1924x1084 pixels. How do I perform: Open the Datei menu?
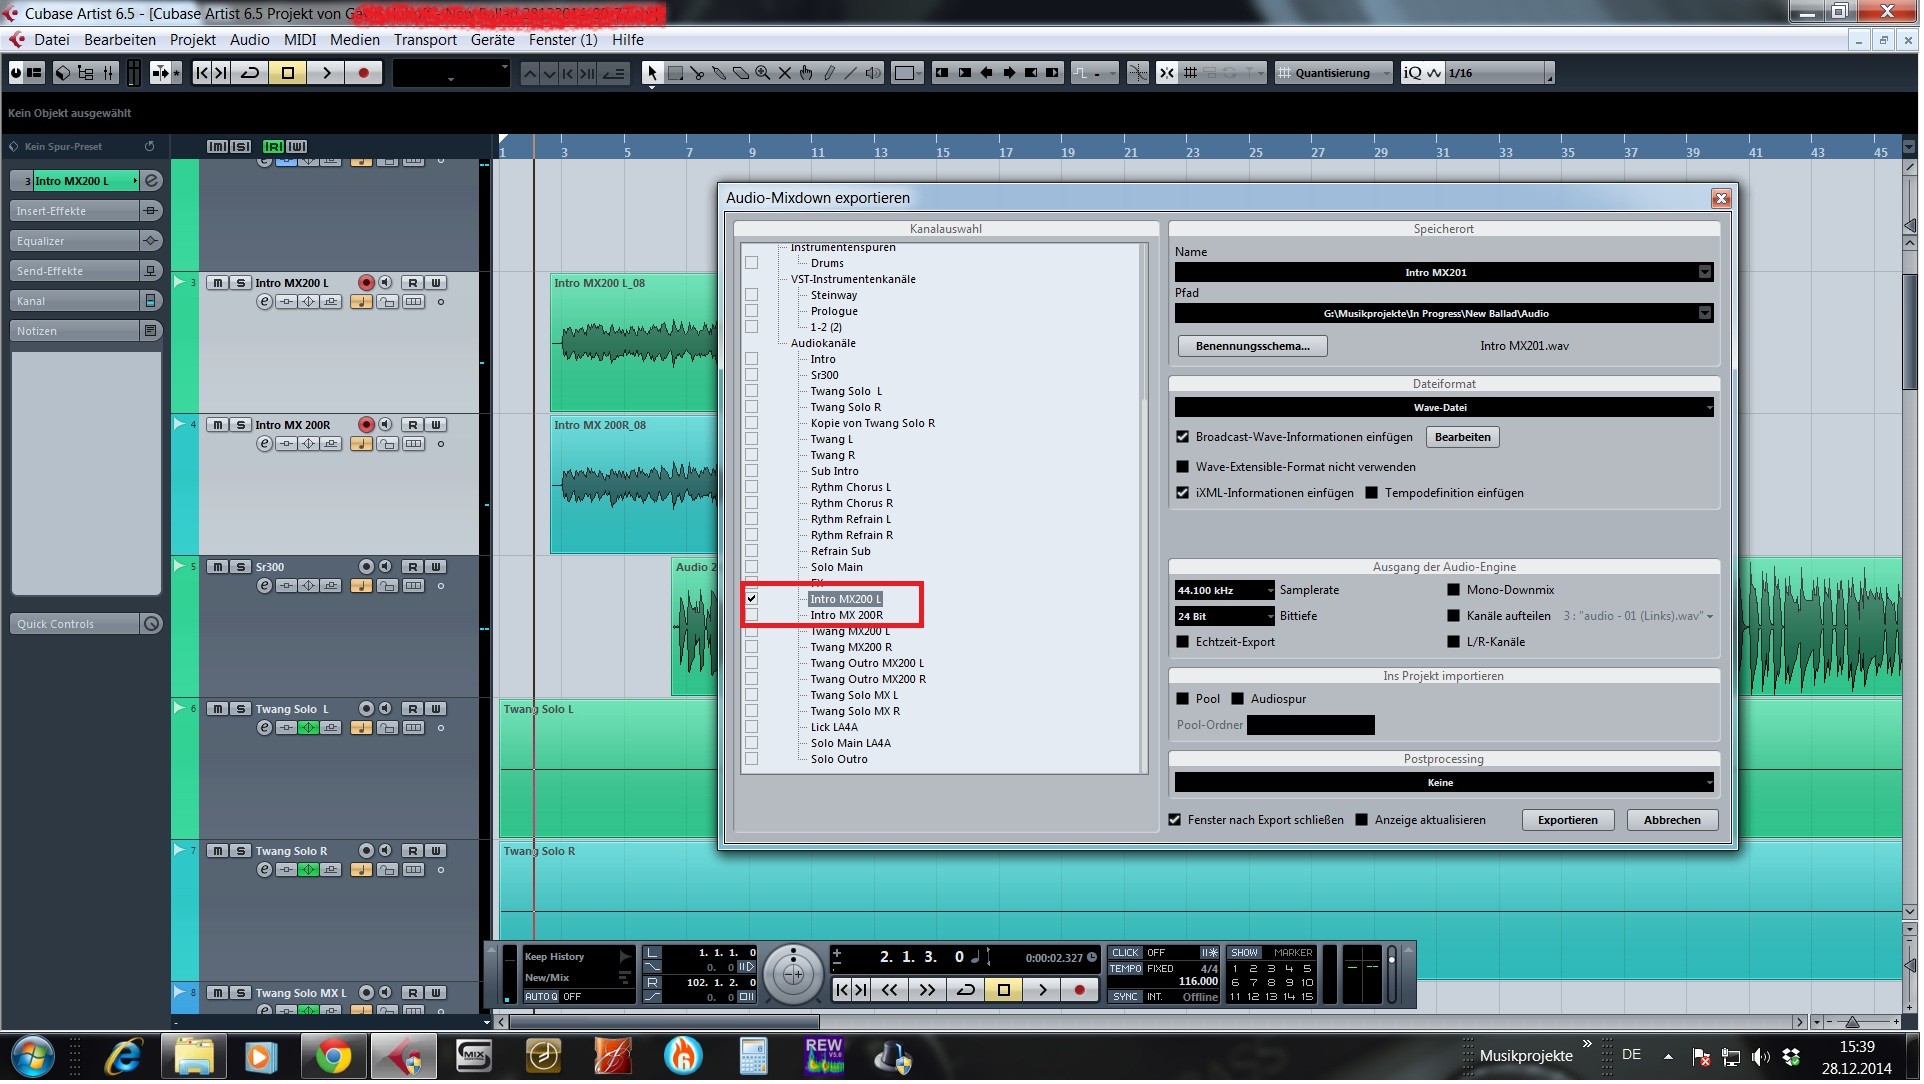52,40
